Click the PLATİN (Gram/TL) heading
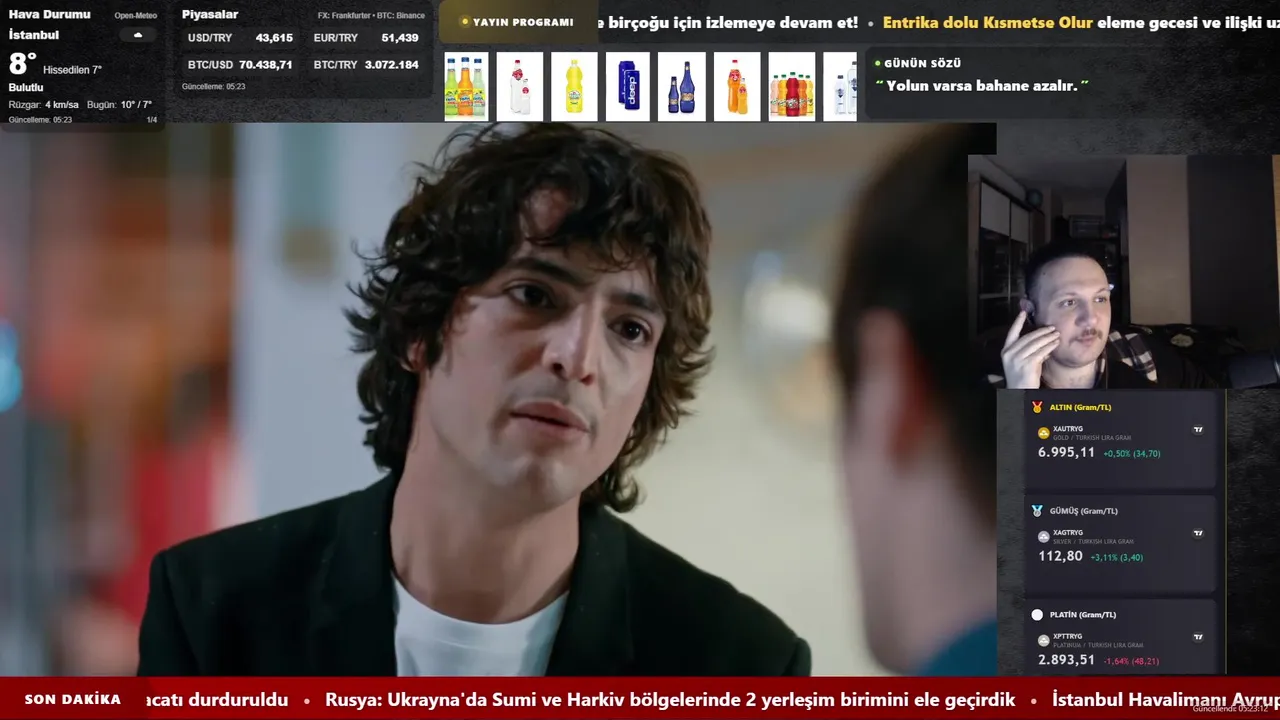1280x720 pixels. point(1082,615)
